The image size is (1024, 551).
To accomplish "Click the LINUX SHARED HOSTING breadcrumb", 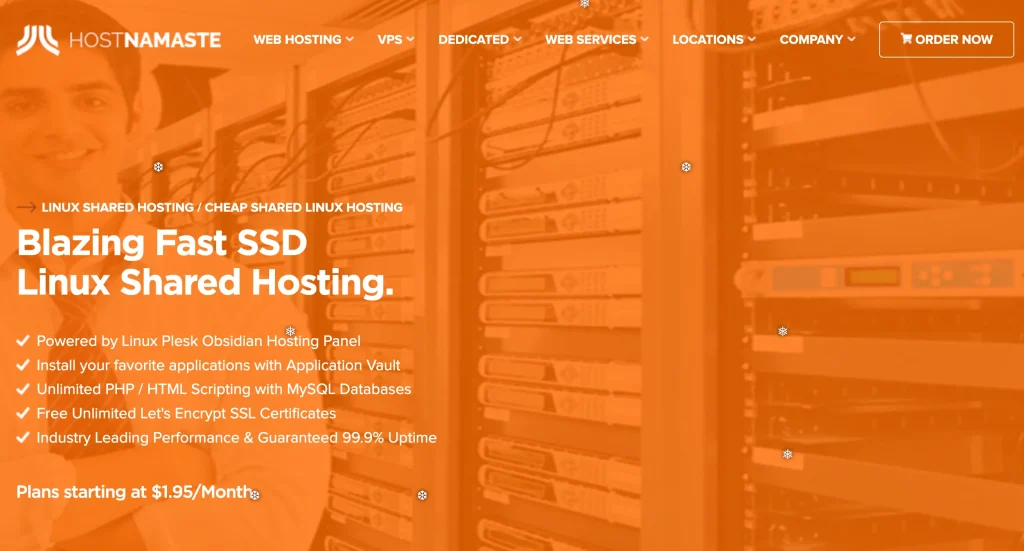I will click(x=118, y=207).
